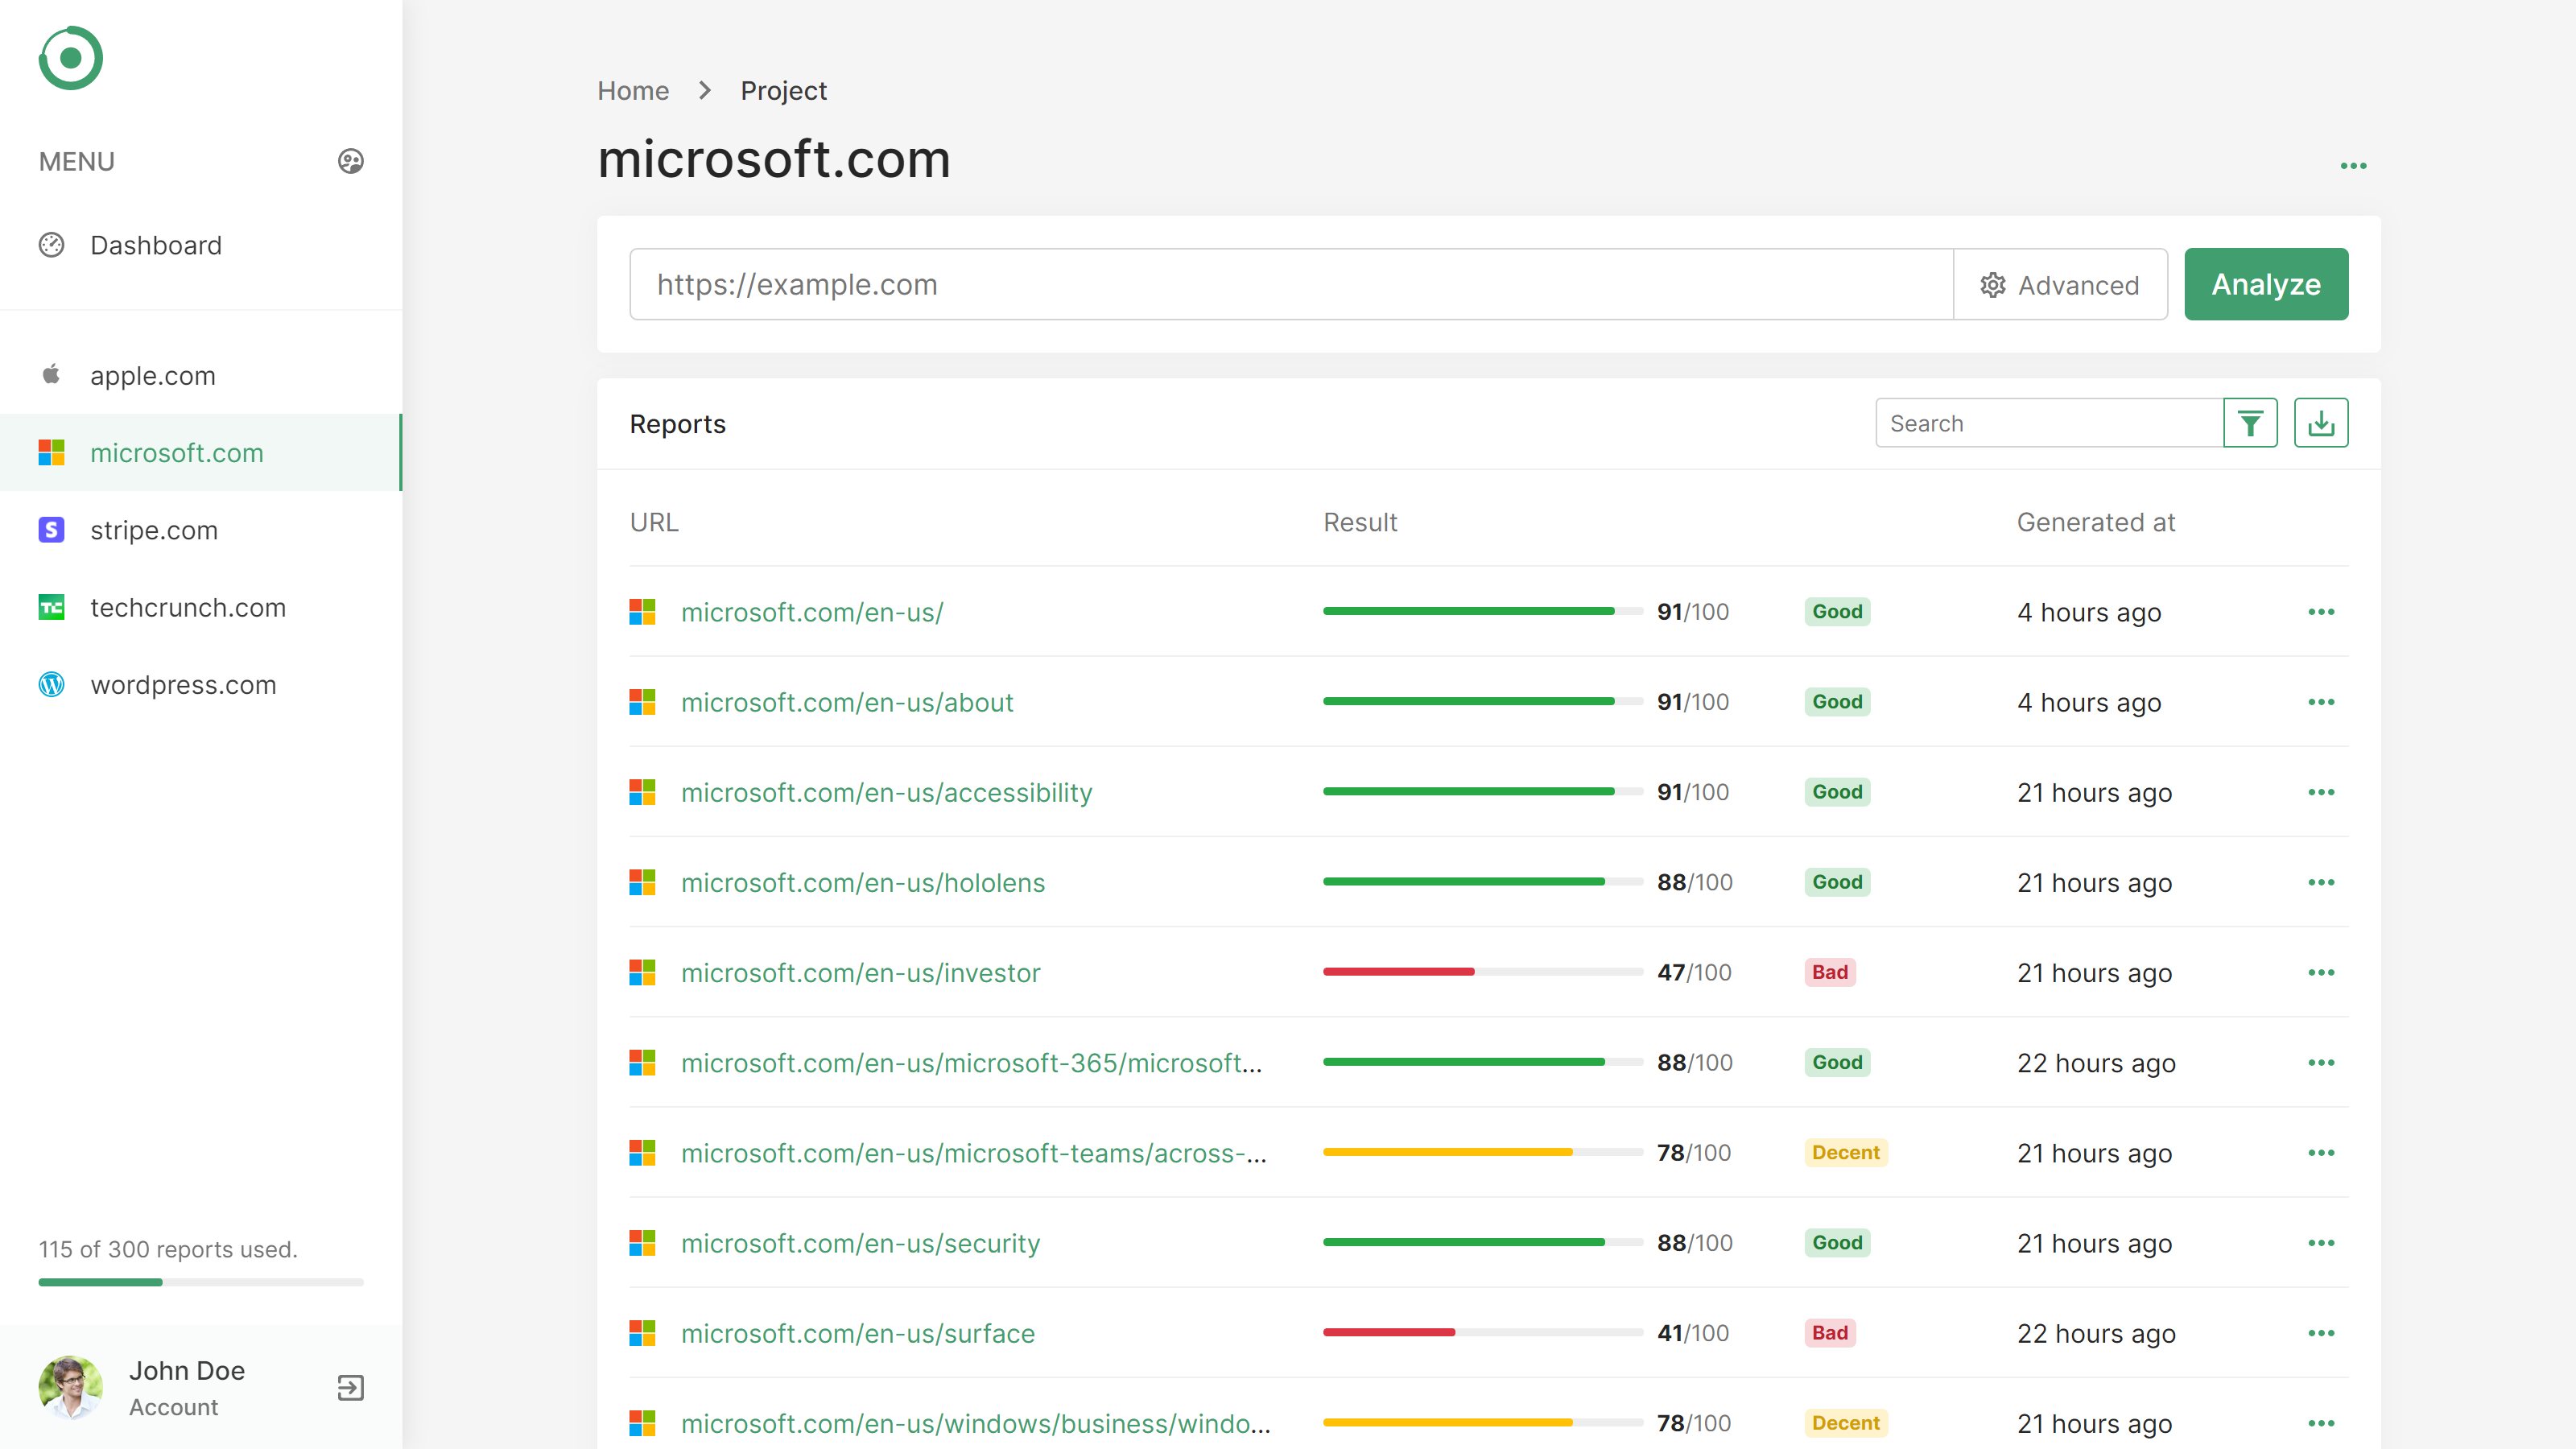Click the green app logo icon

tap(70, 58)
